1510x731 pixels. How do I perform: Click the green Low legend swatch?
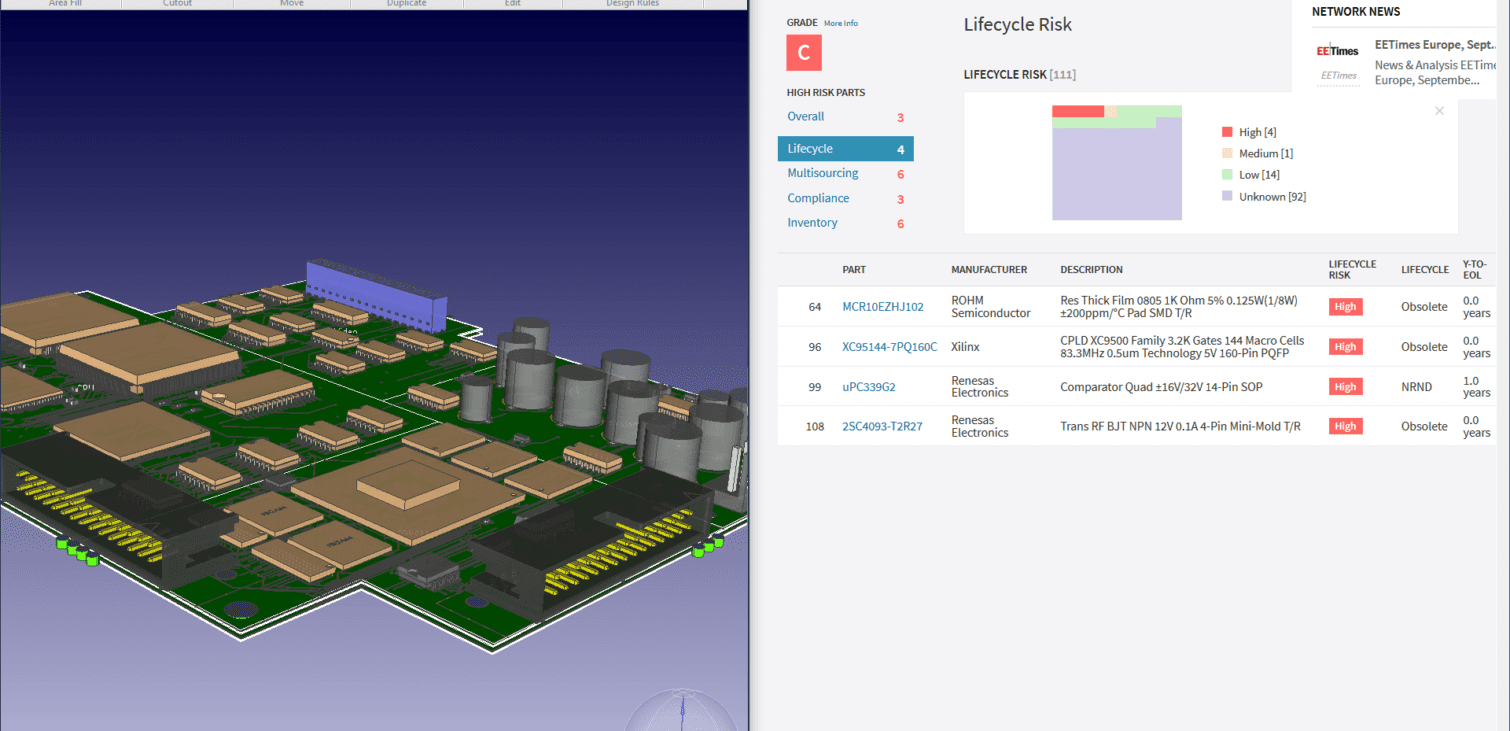1227,175
